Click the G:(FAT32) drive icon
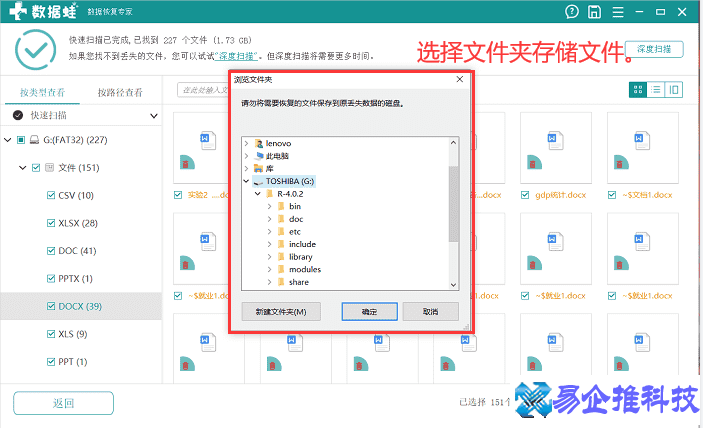This screenshot has width=703, height=428. coord(34,140)
